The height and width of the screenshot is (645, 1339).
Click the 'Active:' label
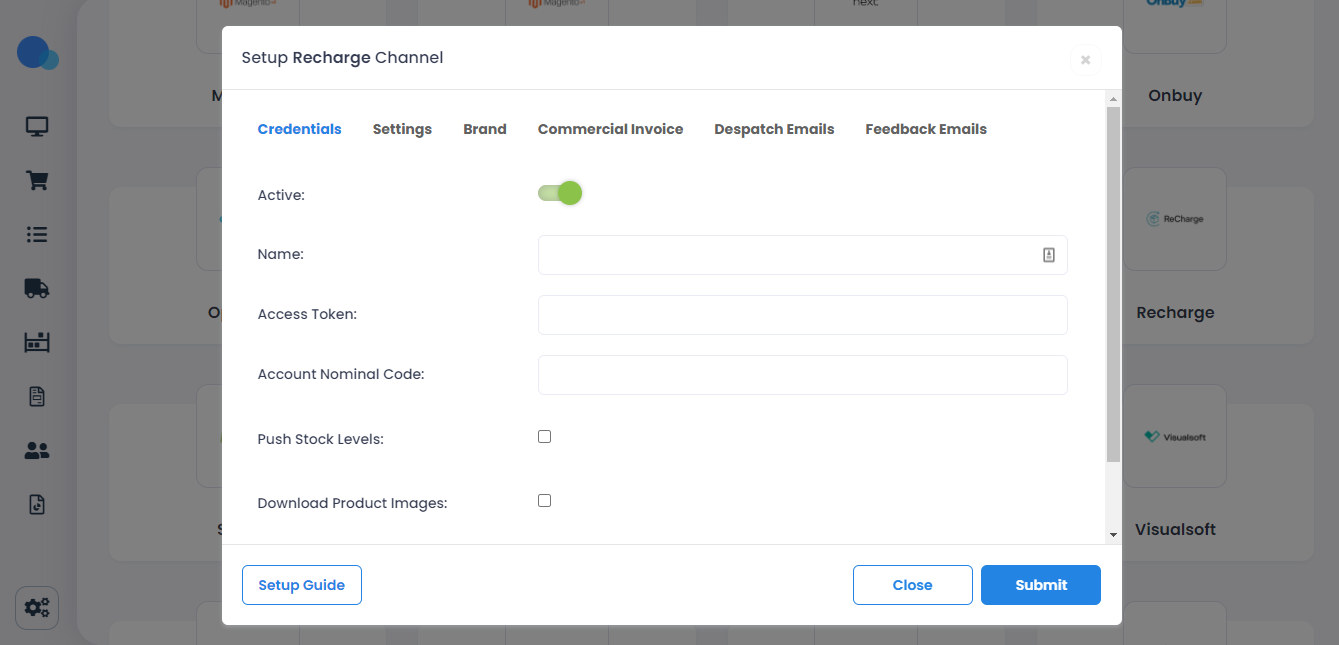pos(281,195)
